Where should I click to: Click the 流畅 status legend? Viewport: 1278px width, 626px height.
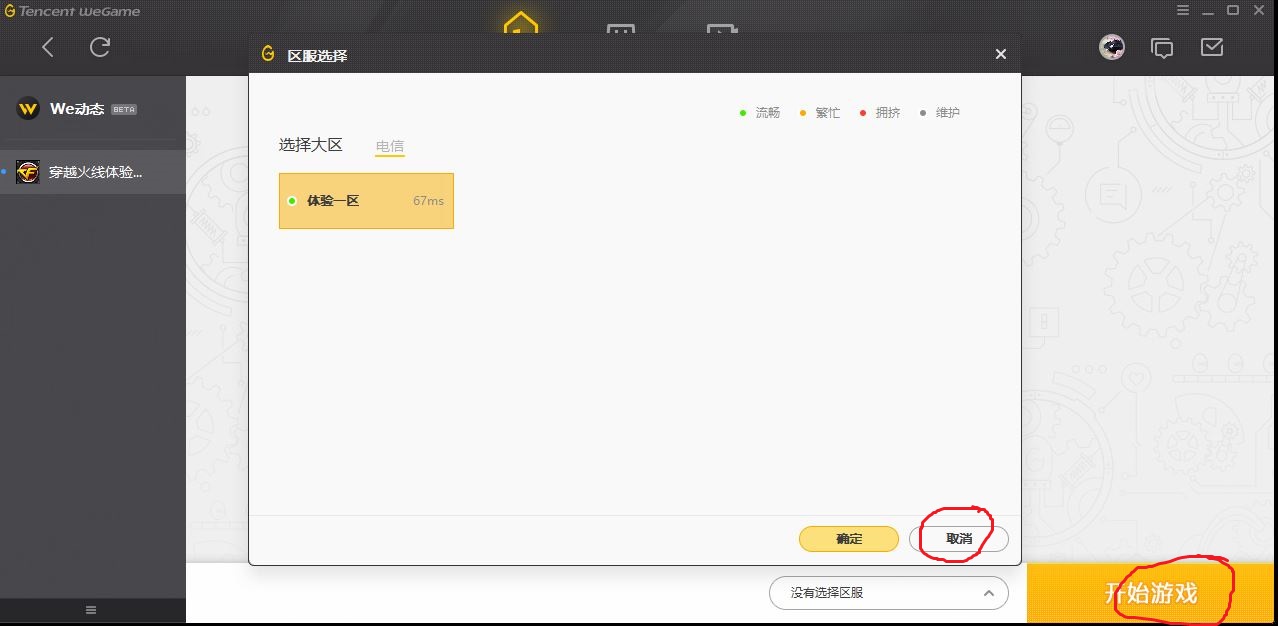760,113
